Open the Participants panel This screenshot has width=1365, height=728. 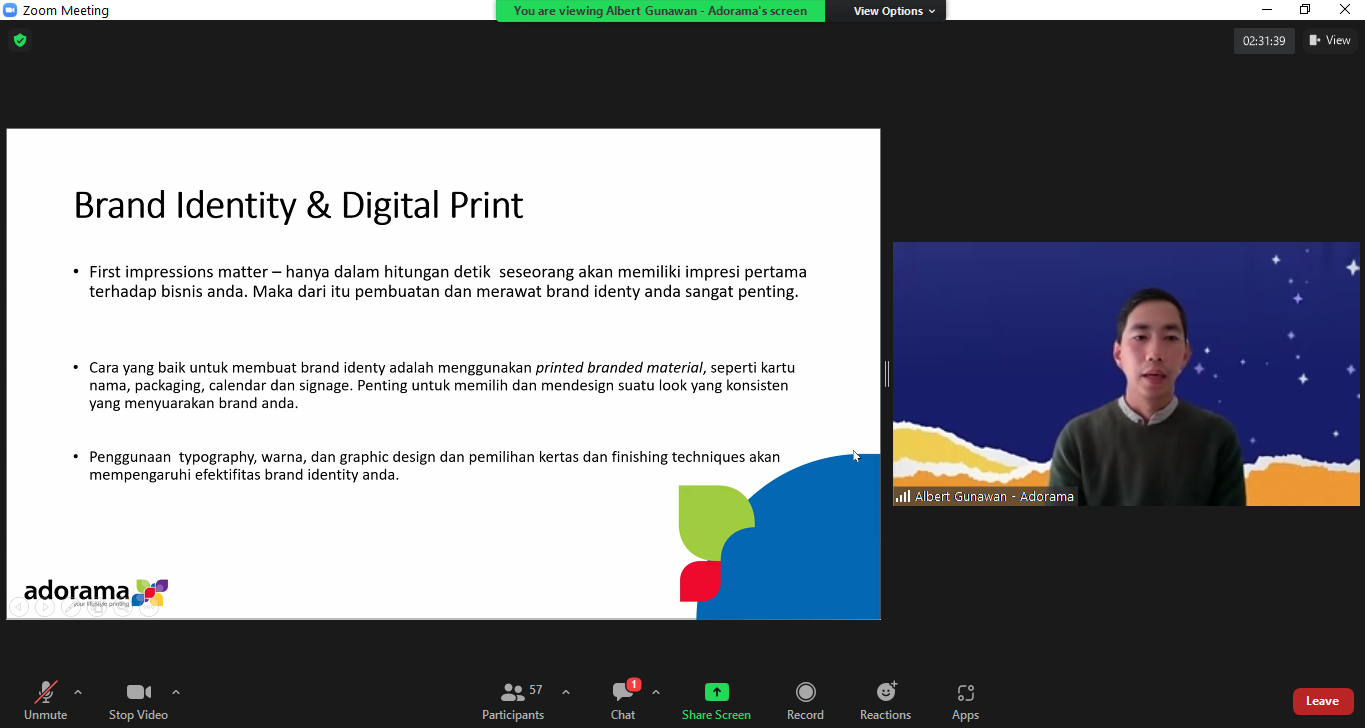pos(513,700)
